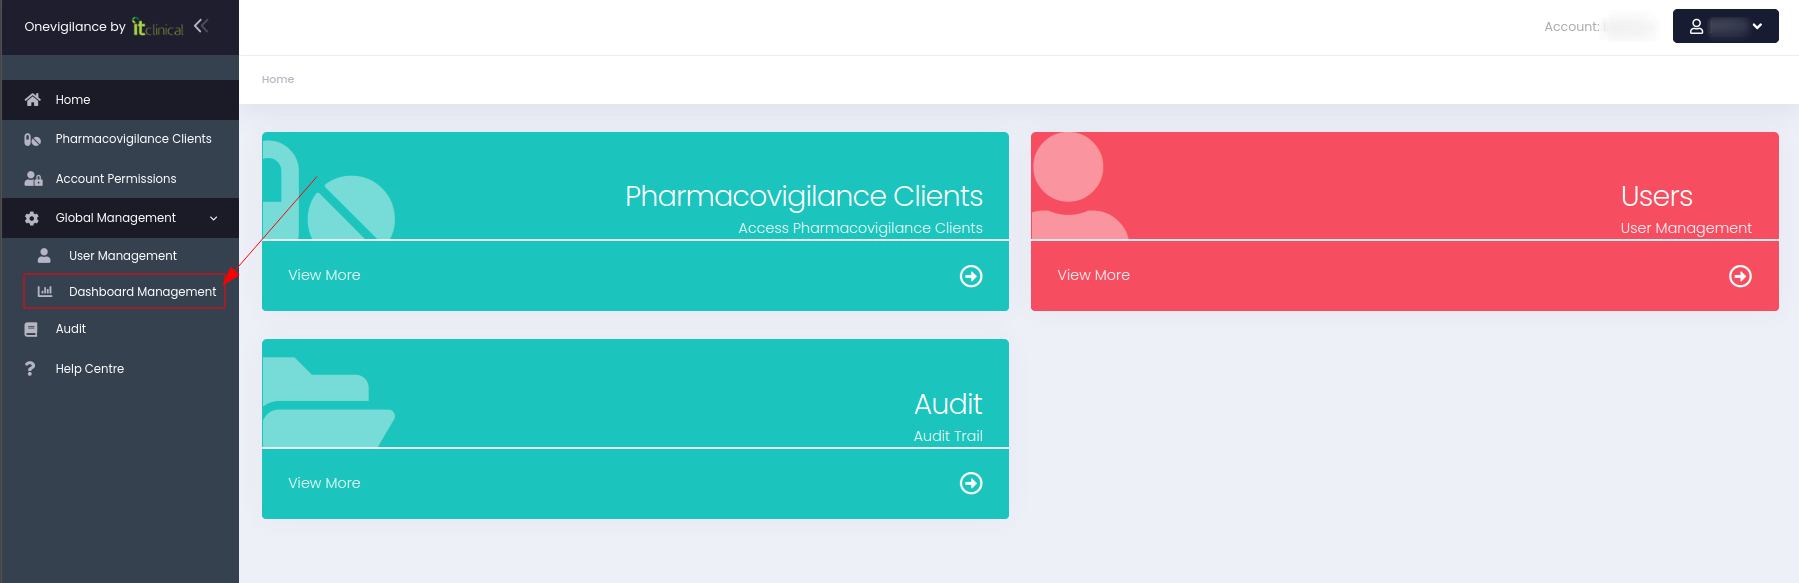Click arrow circle on Pharmacovigilance Clients card
1799x583 pixels.
pos(970,276)
